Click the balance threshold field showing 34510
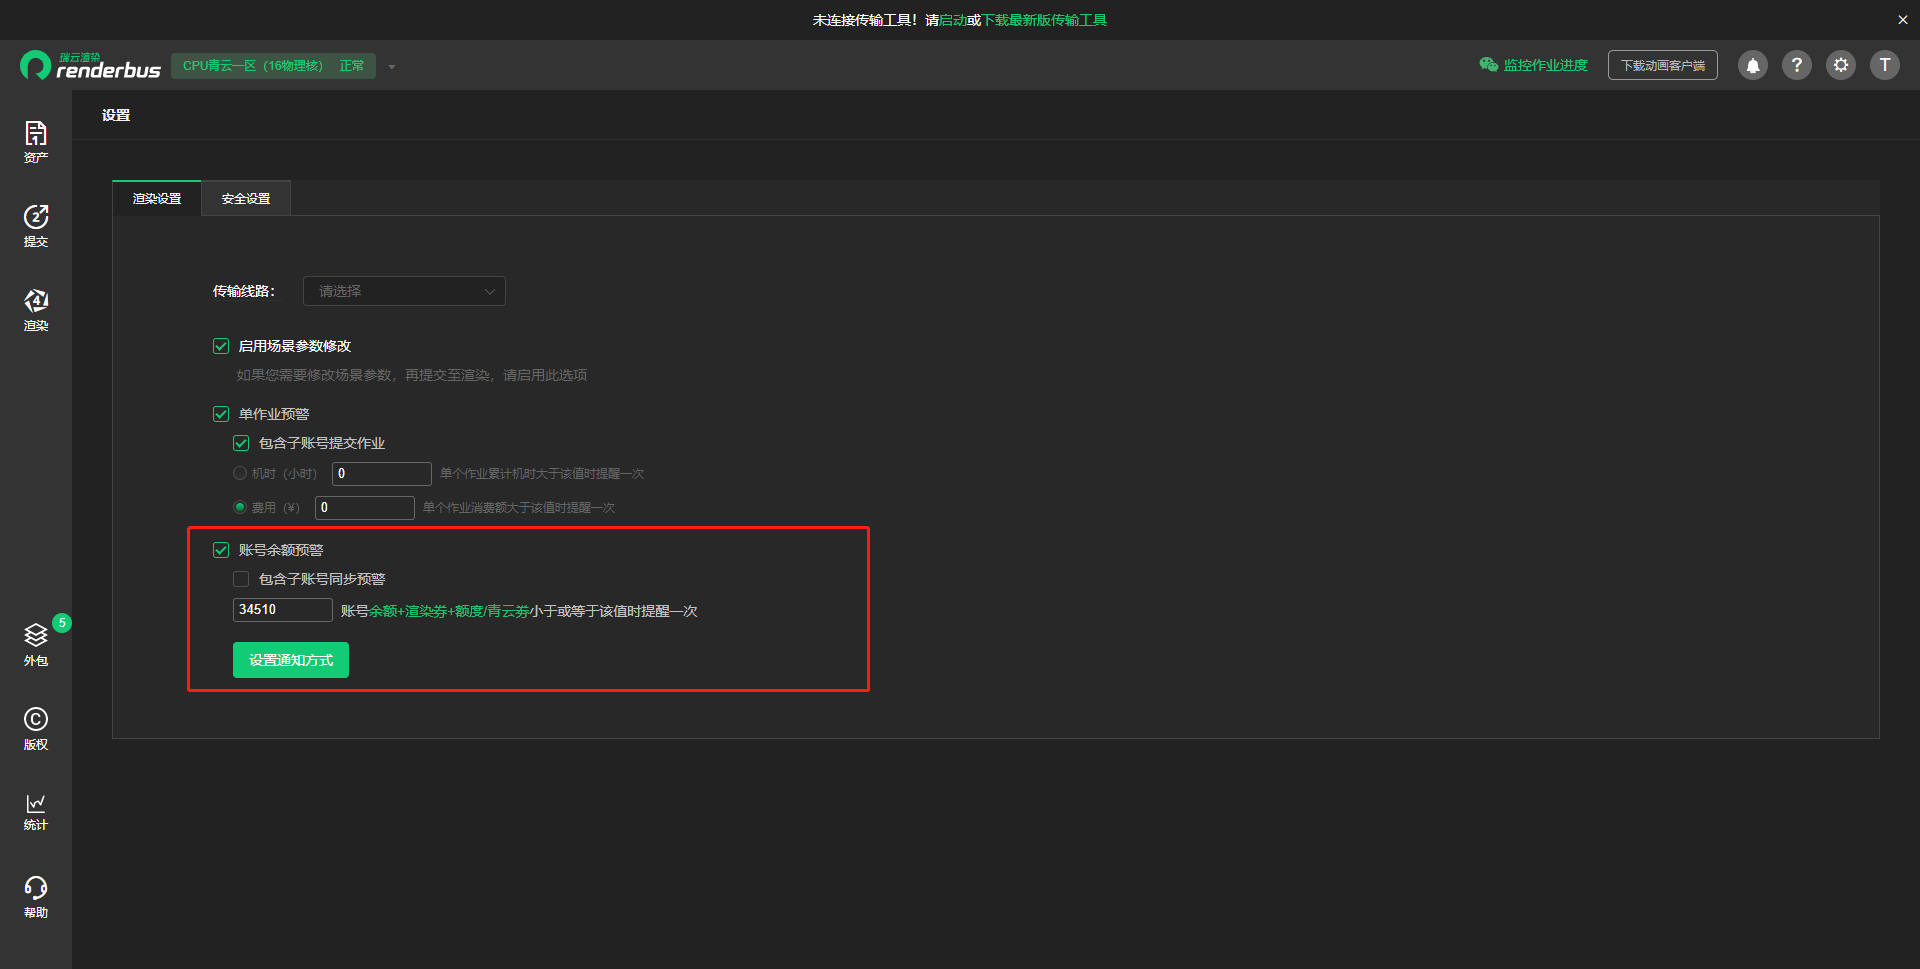This screenshot has width=1920, height=969. pyautogui.click(x=283, y=610)
